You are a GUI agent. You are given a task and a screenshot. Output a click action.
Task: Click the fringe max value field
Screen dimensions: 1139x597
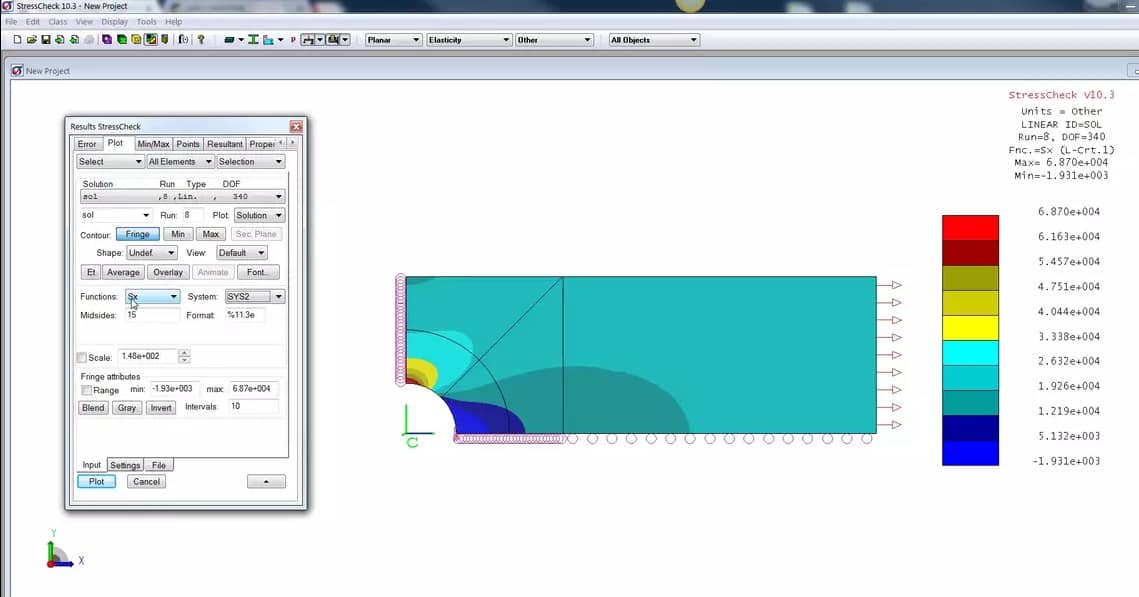pyautogui.click(x=254, y=389)
